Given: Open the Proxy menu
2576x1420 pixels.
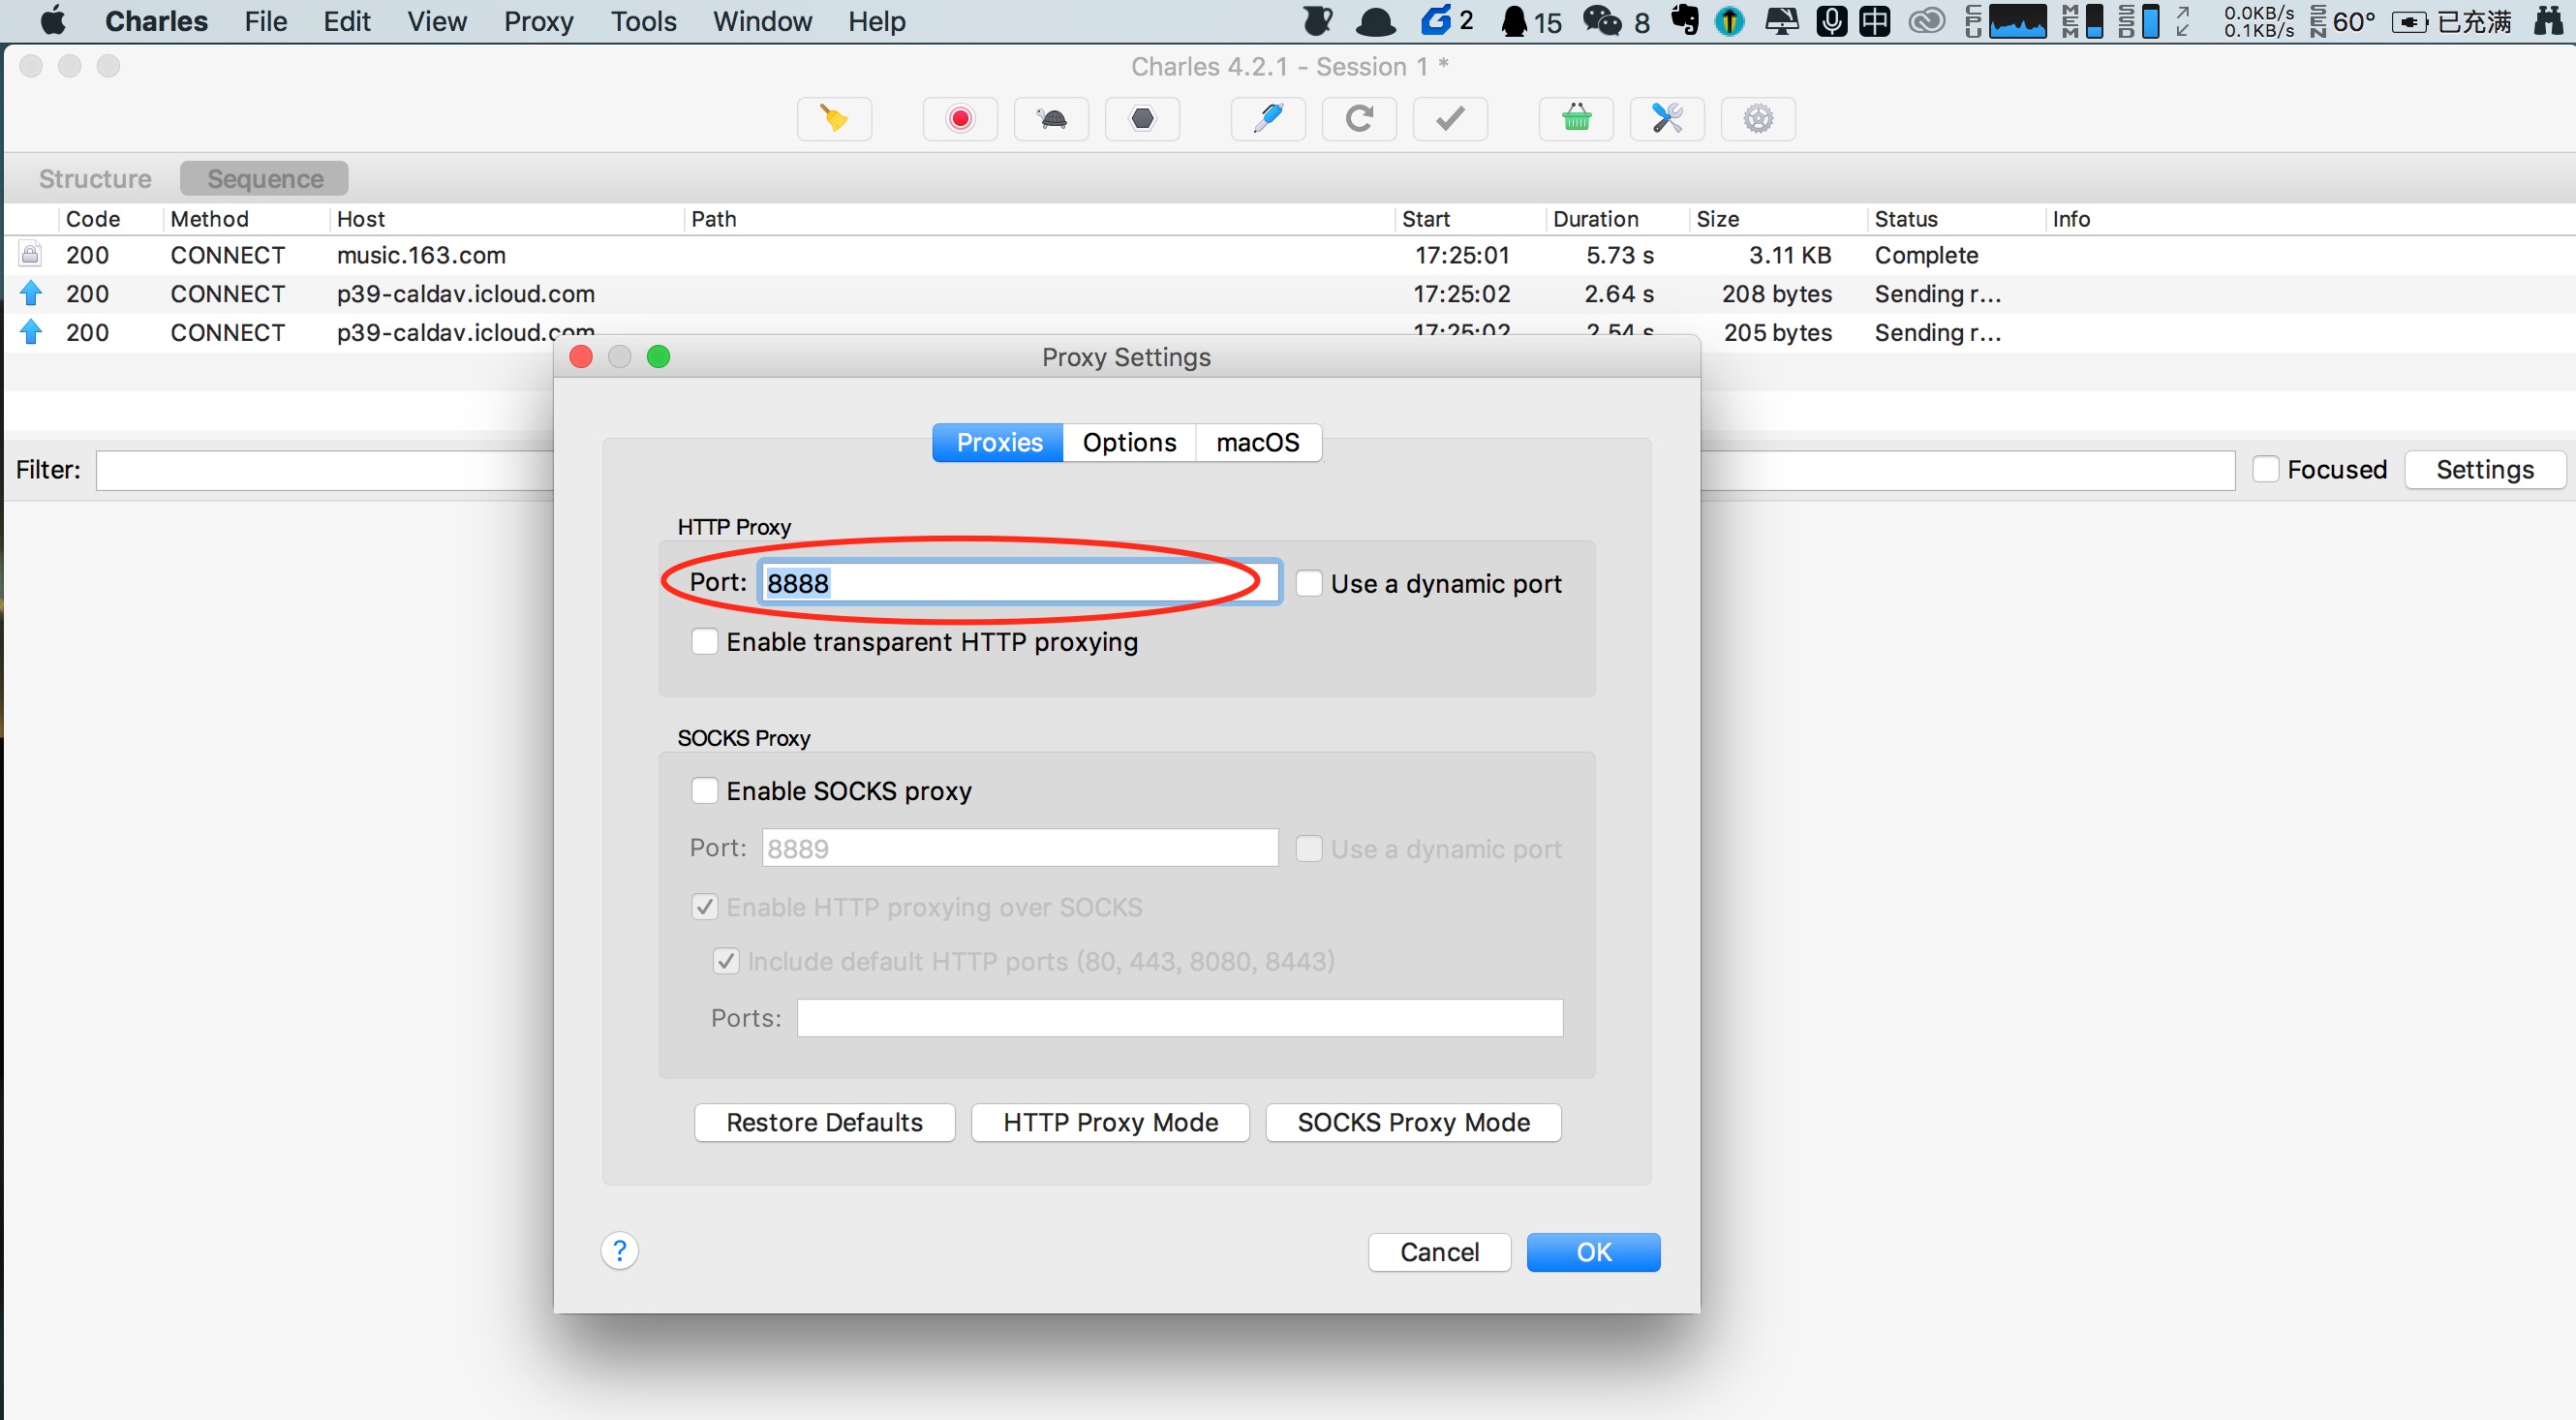Looking at the screenshot, I should click(538, 21).
